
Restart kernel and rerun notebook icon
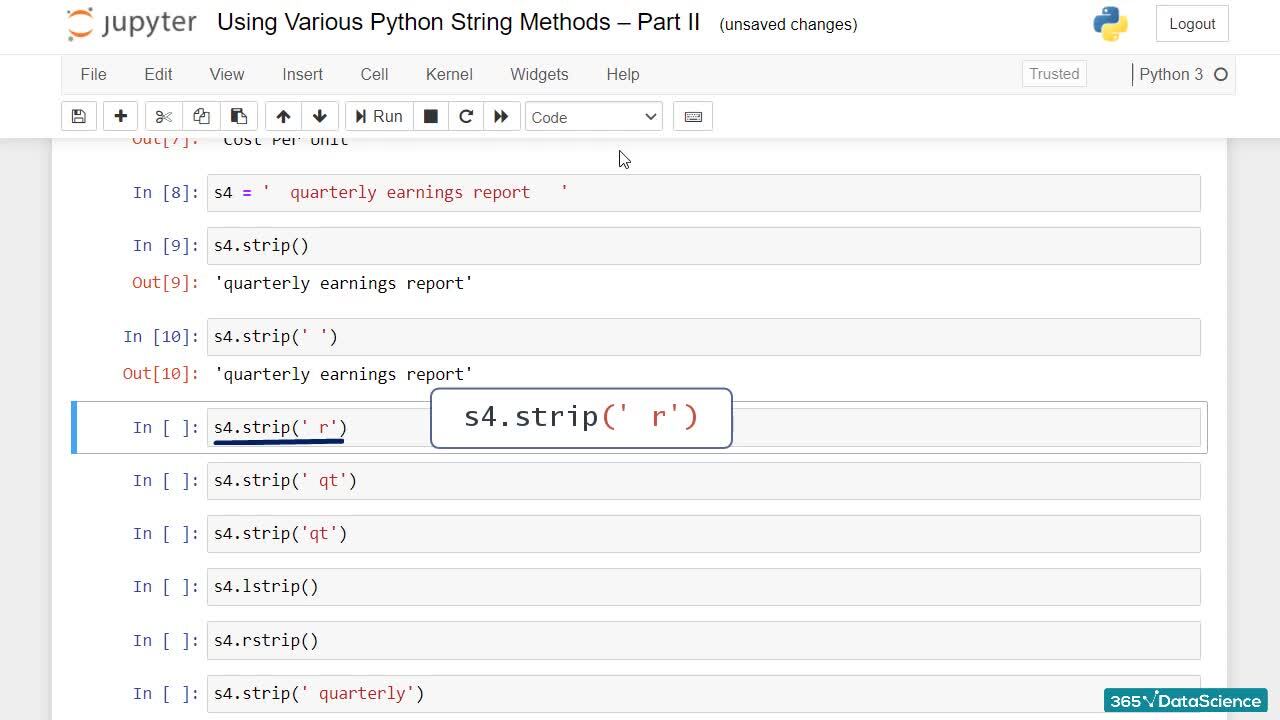tap(501, 117)
